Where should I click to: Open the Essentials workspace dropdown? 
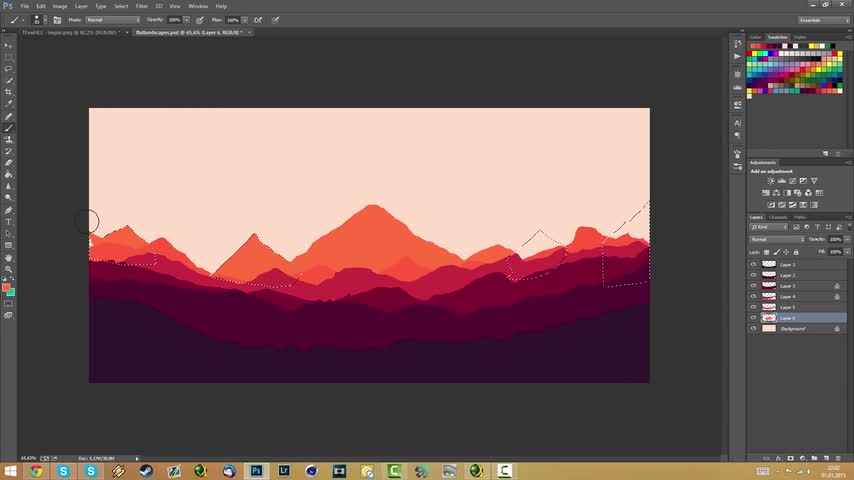click(824, 20)
